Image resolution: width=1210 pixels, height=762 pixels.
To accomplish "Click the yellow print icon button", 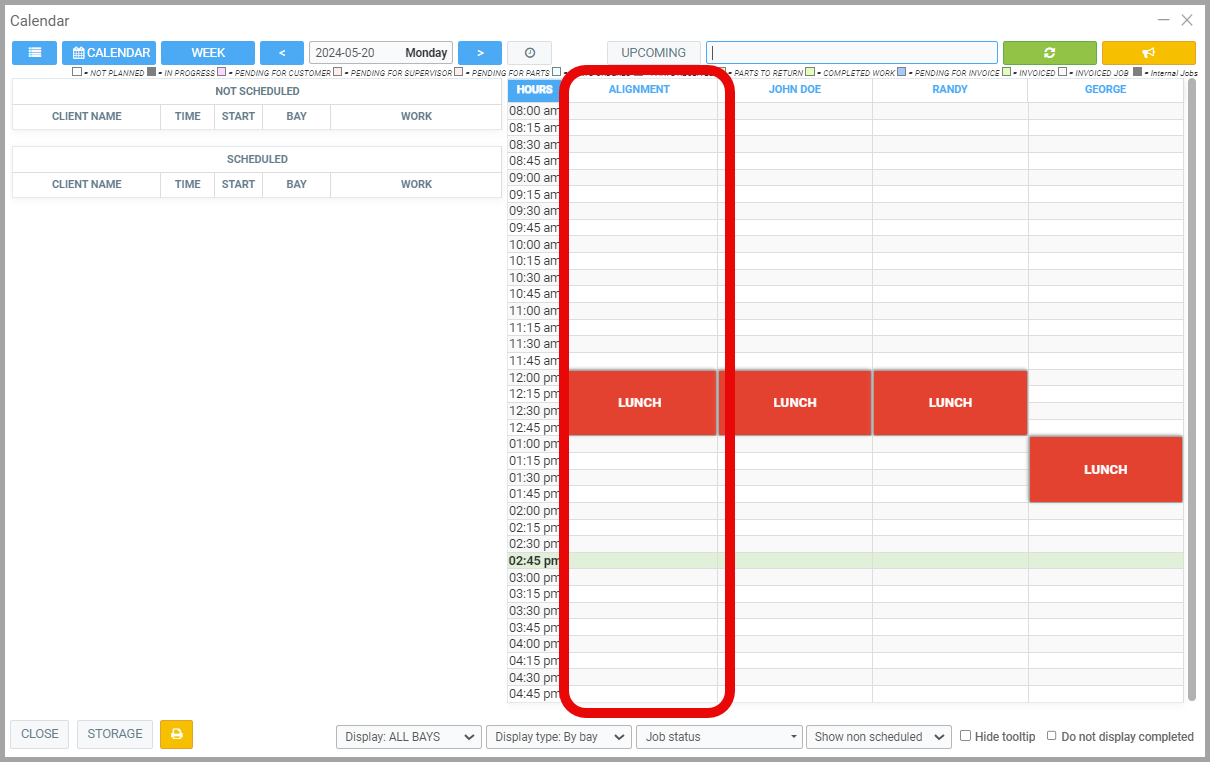I will 176,734.
